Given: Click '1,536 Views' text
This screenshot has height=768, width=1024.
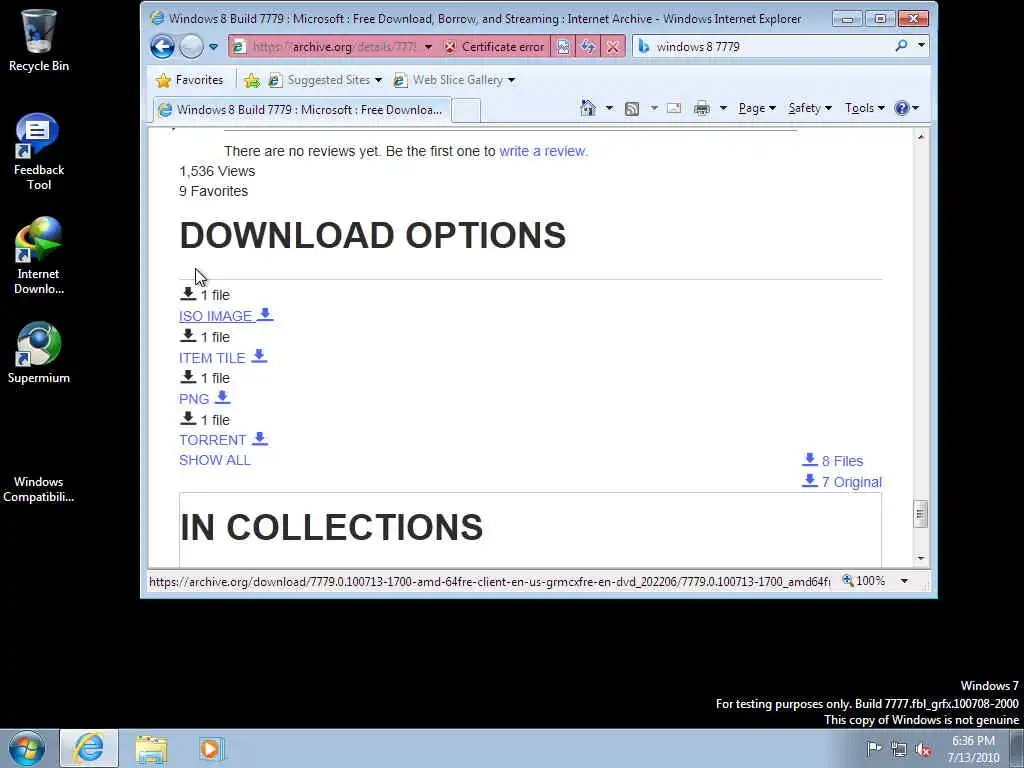Looking at the screenshot, I should click(x=217, y=171).
